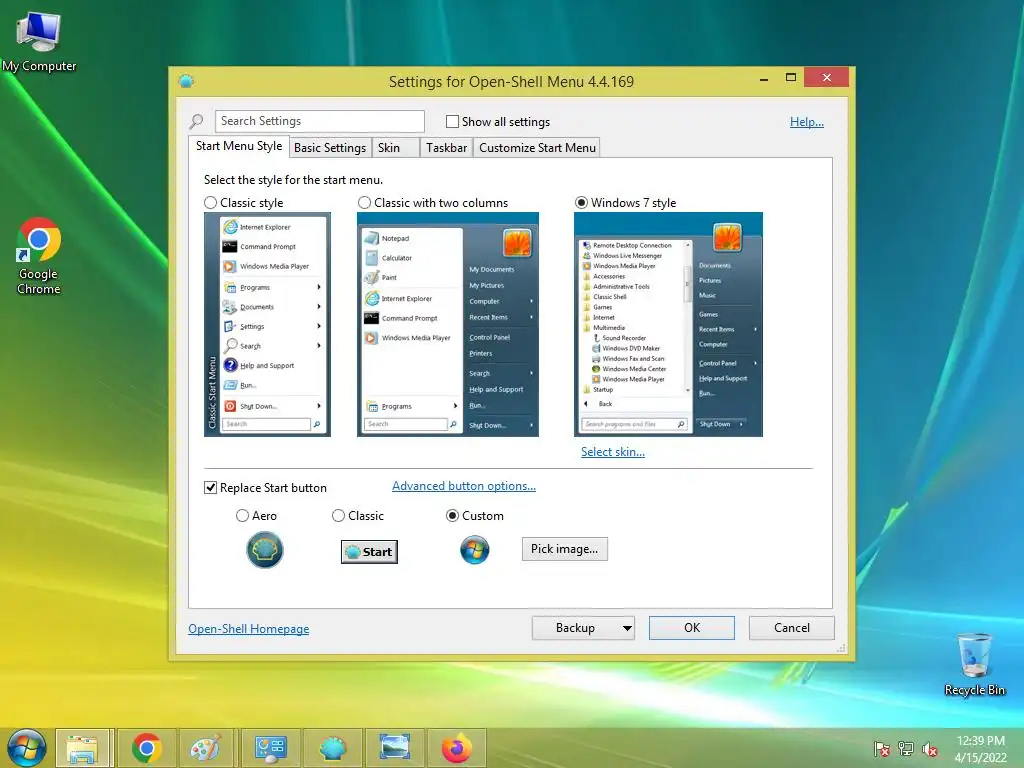Click the search magnifier icon in settings
The width and height of the screenshot is (1024, 768).
(196, 121)
